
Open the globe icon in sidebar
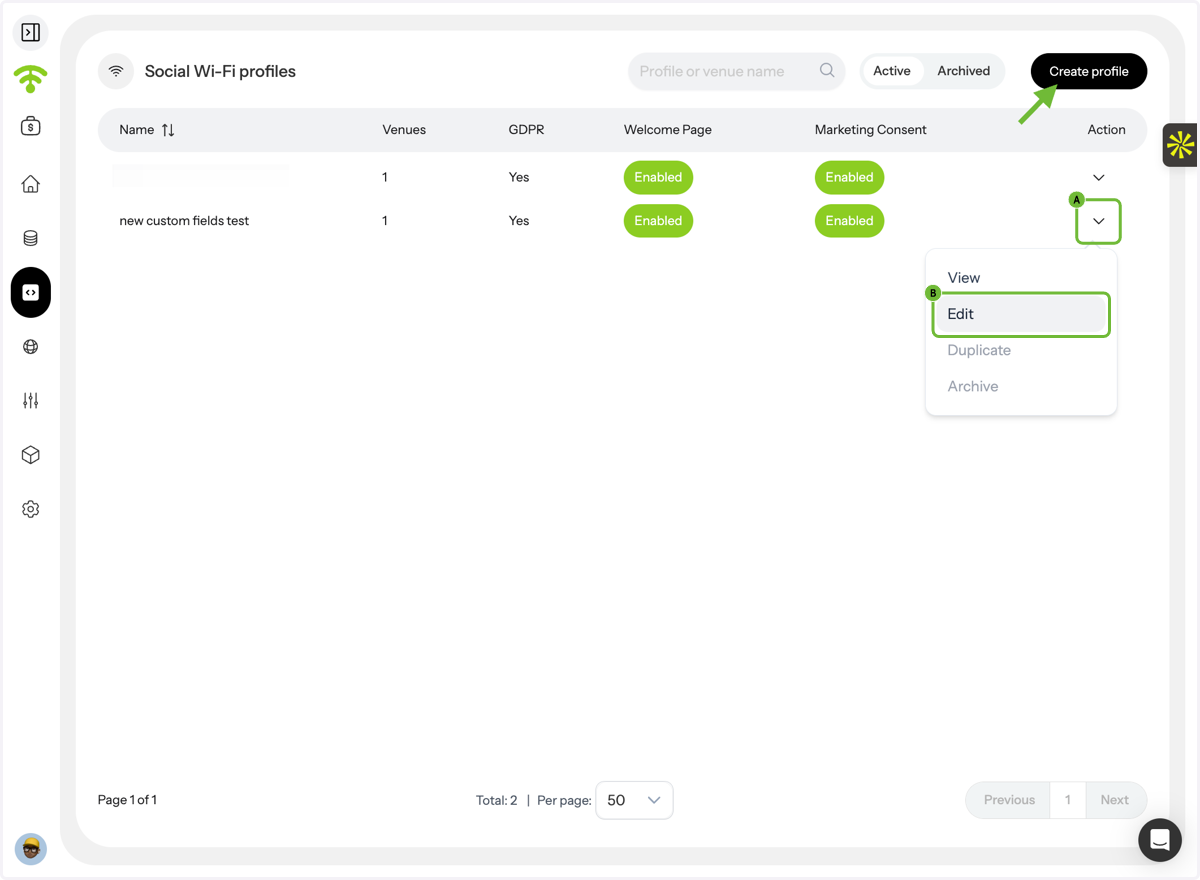31,347
